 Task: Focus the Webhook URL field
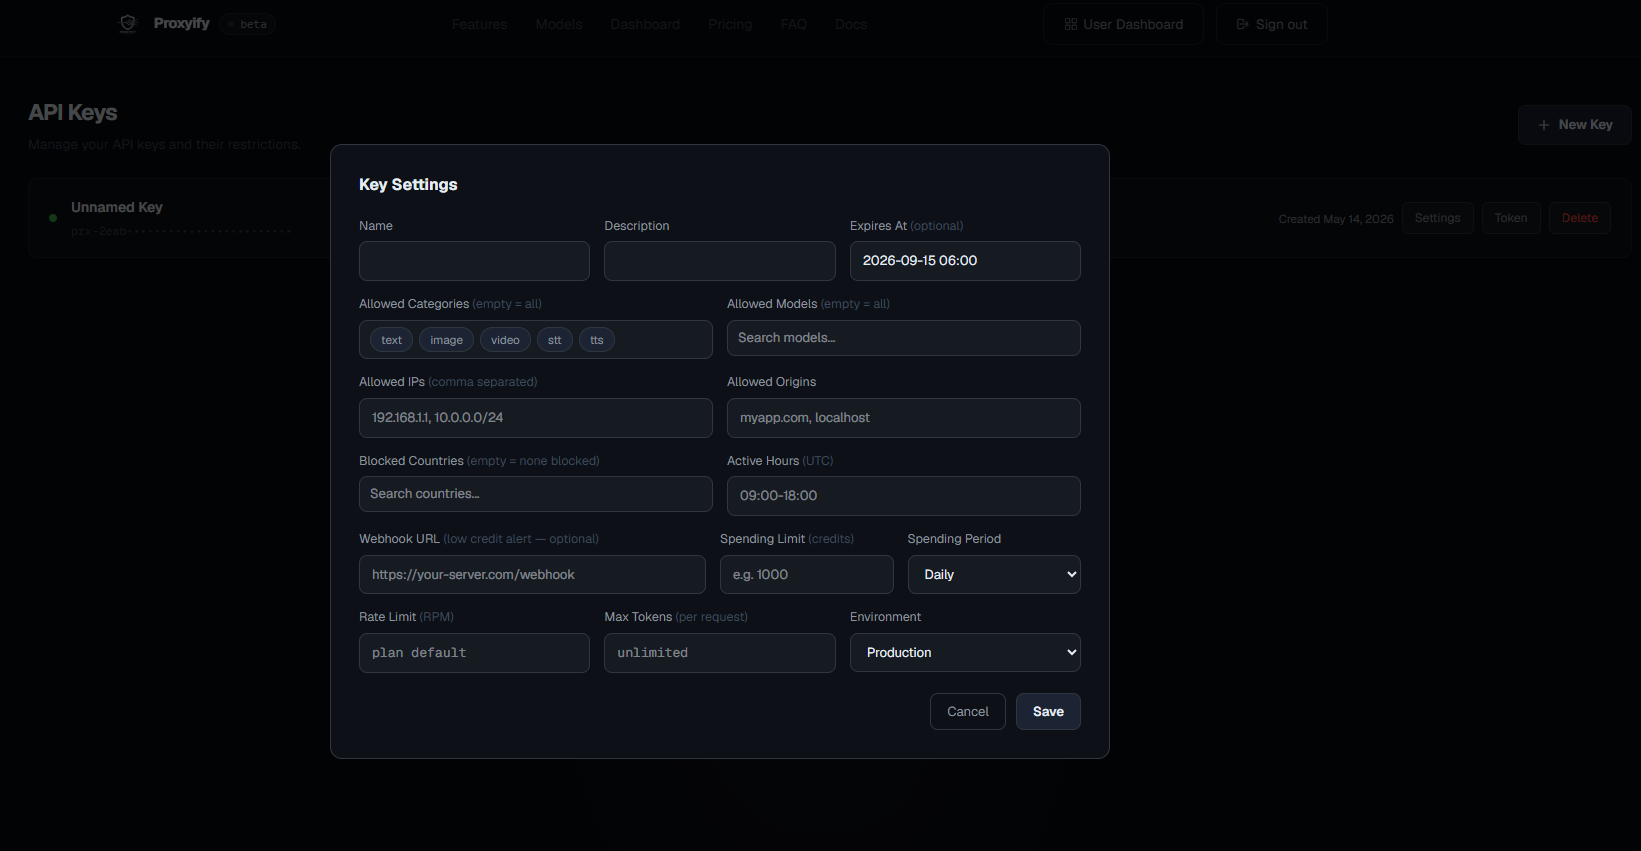[x=532, y=575]
